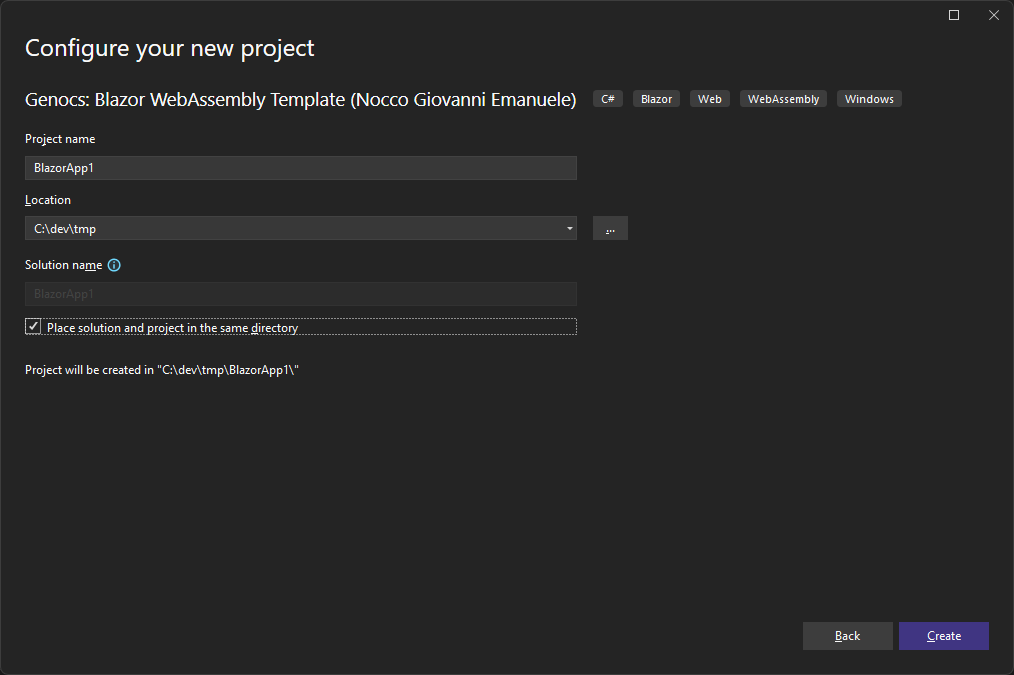Focus the Project name text field
Image resolution: width=1014 pixels, height=675 pixels.
coord(300,168)
